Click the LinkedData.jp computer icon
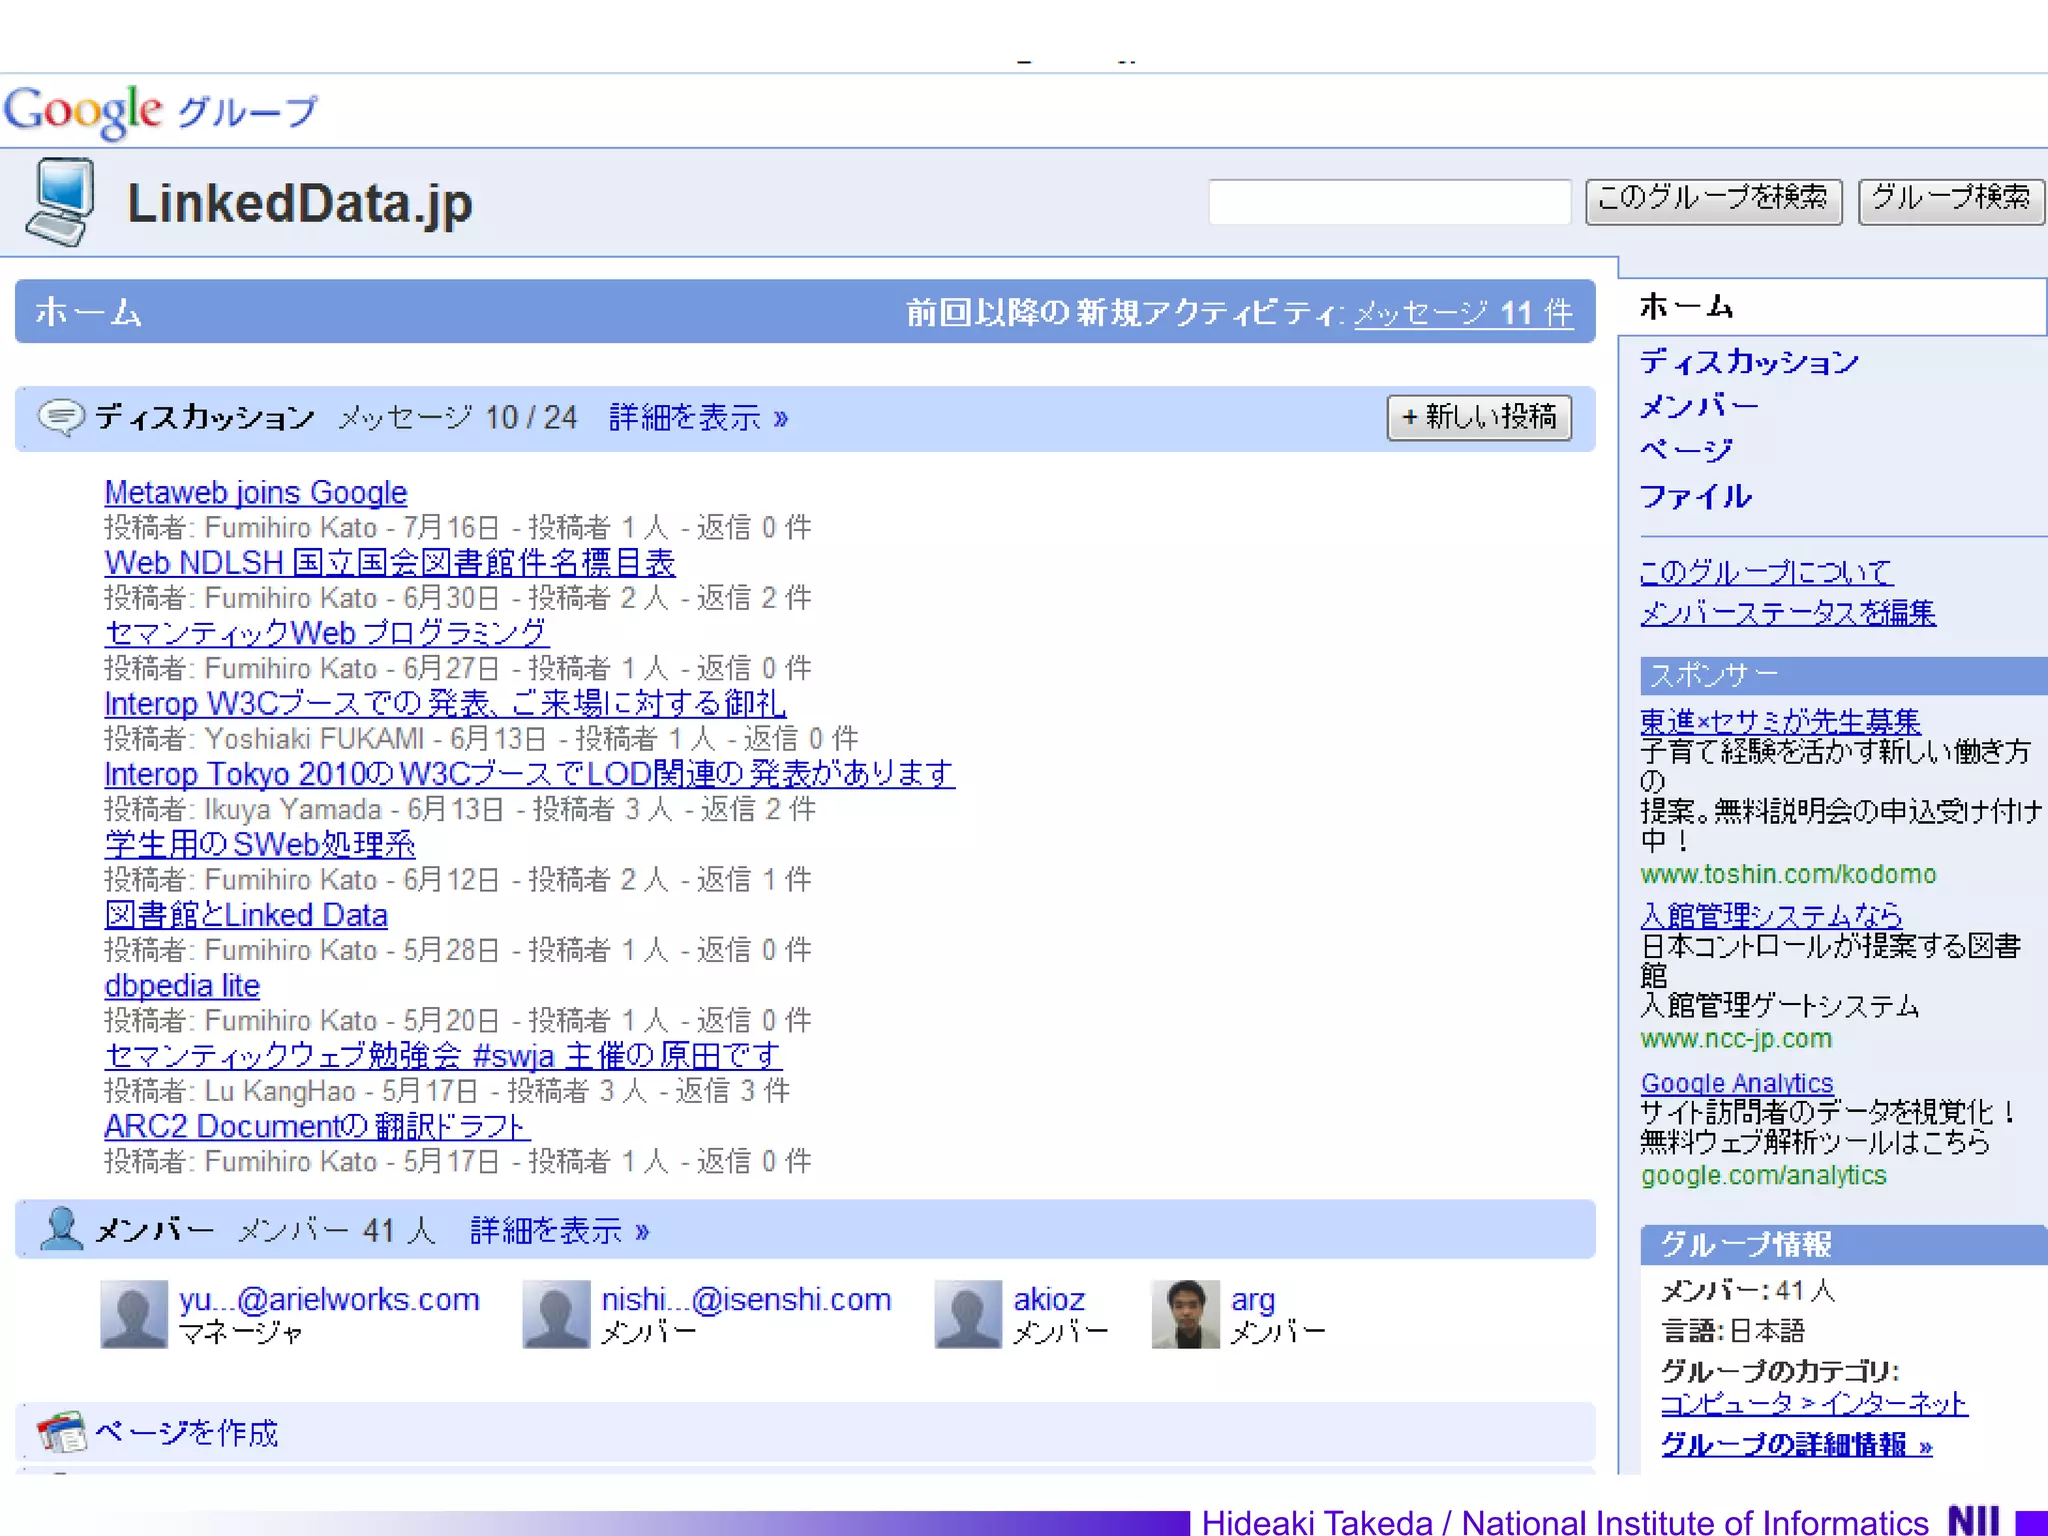 click(x=62, y=202)
